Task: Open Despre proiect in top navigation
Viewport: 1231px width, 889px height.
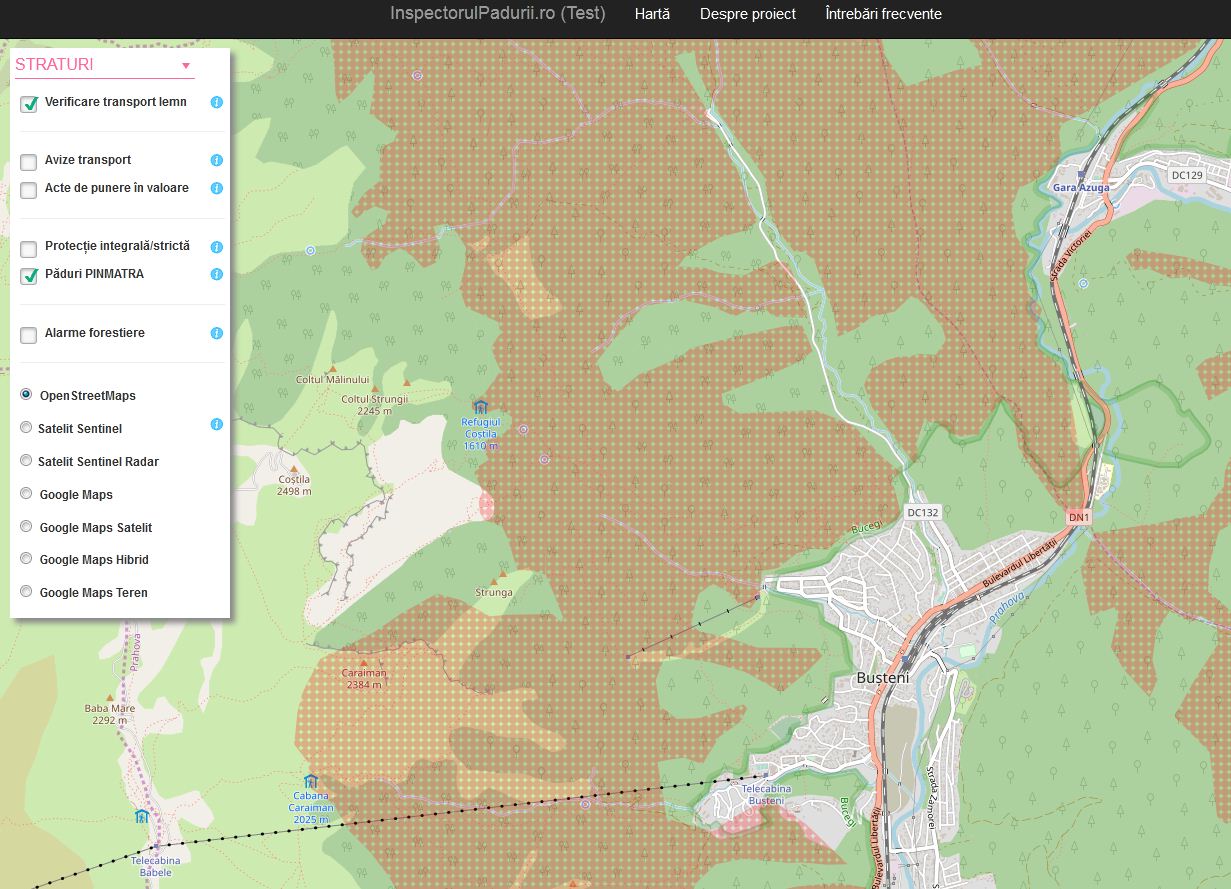Action: (x=747, y=14)
